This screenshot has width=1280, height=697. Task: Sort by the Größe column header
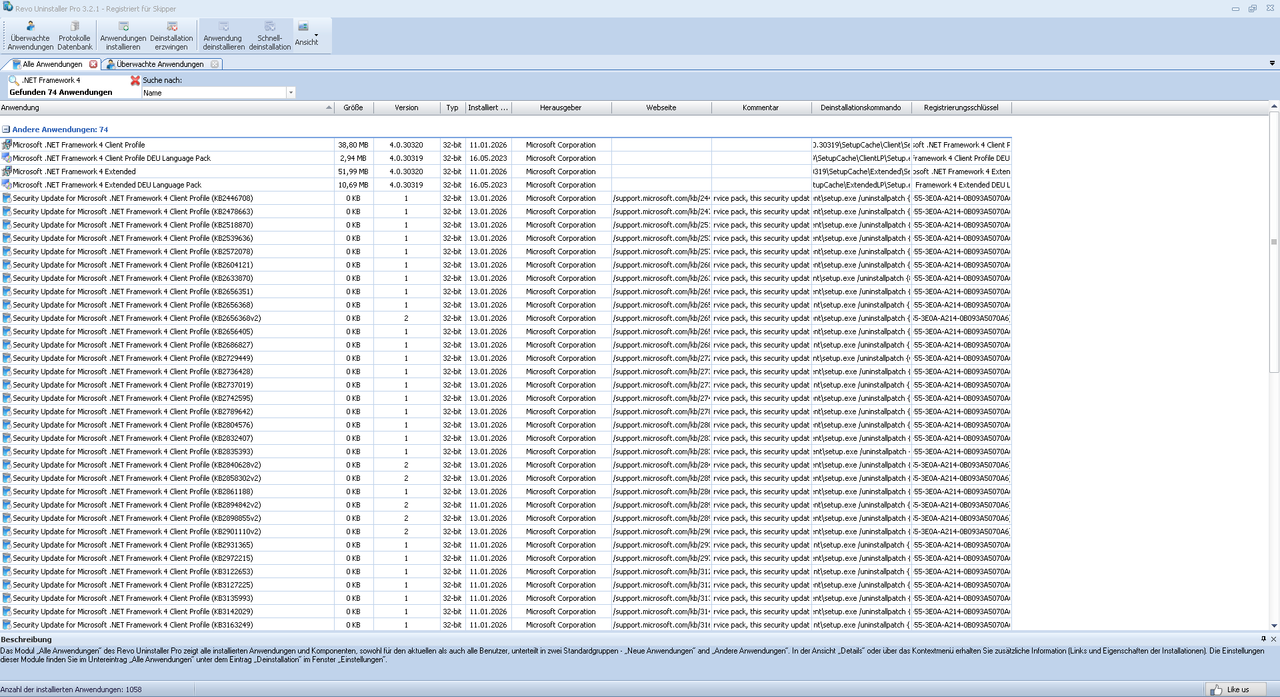pos(354,108)
